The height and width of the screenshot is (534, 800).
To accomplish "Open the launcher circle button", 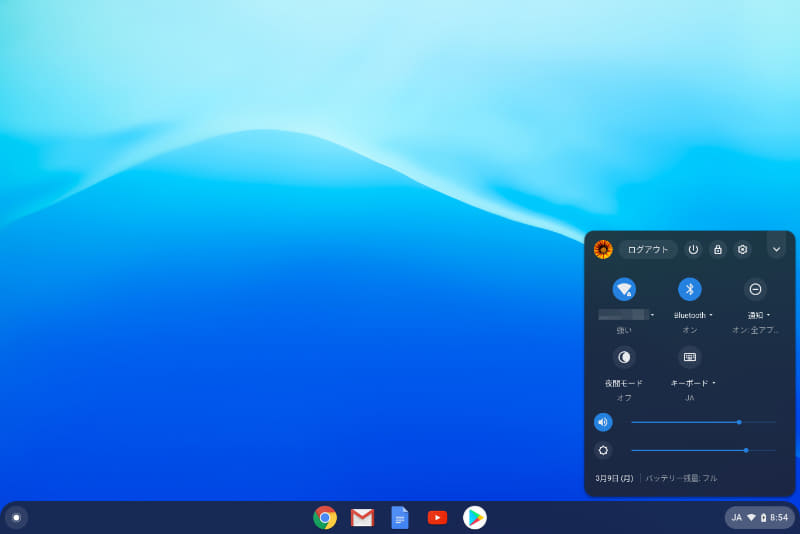I will (16, 518).
